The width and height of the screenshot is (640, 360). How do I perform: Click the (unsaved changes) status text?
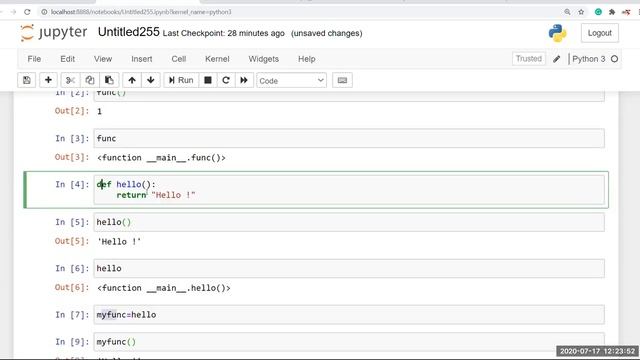[327, 33]
